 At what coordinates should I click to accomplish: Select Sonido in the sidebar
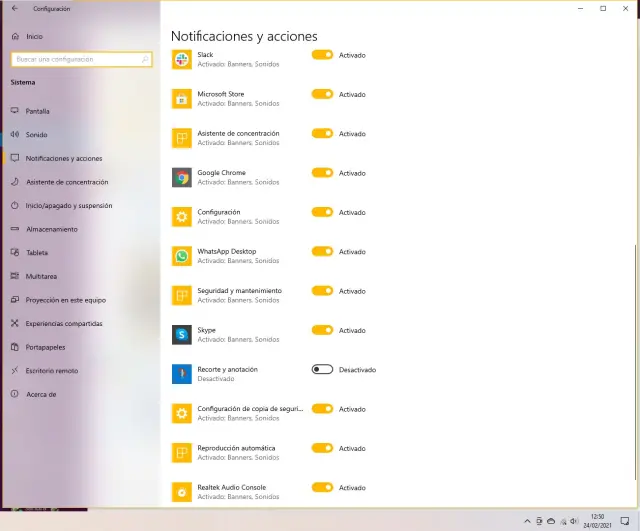point(36,135)
